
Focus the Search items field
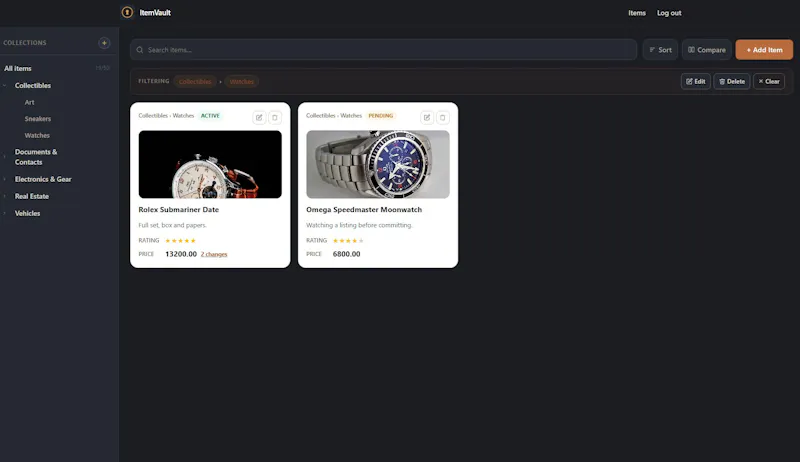(383, 50)
